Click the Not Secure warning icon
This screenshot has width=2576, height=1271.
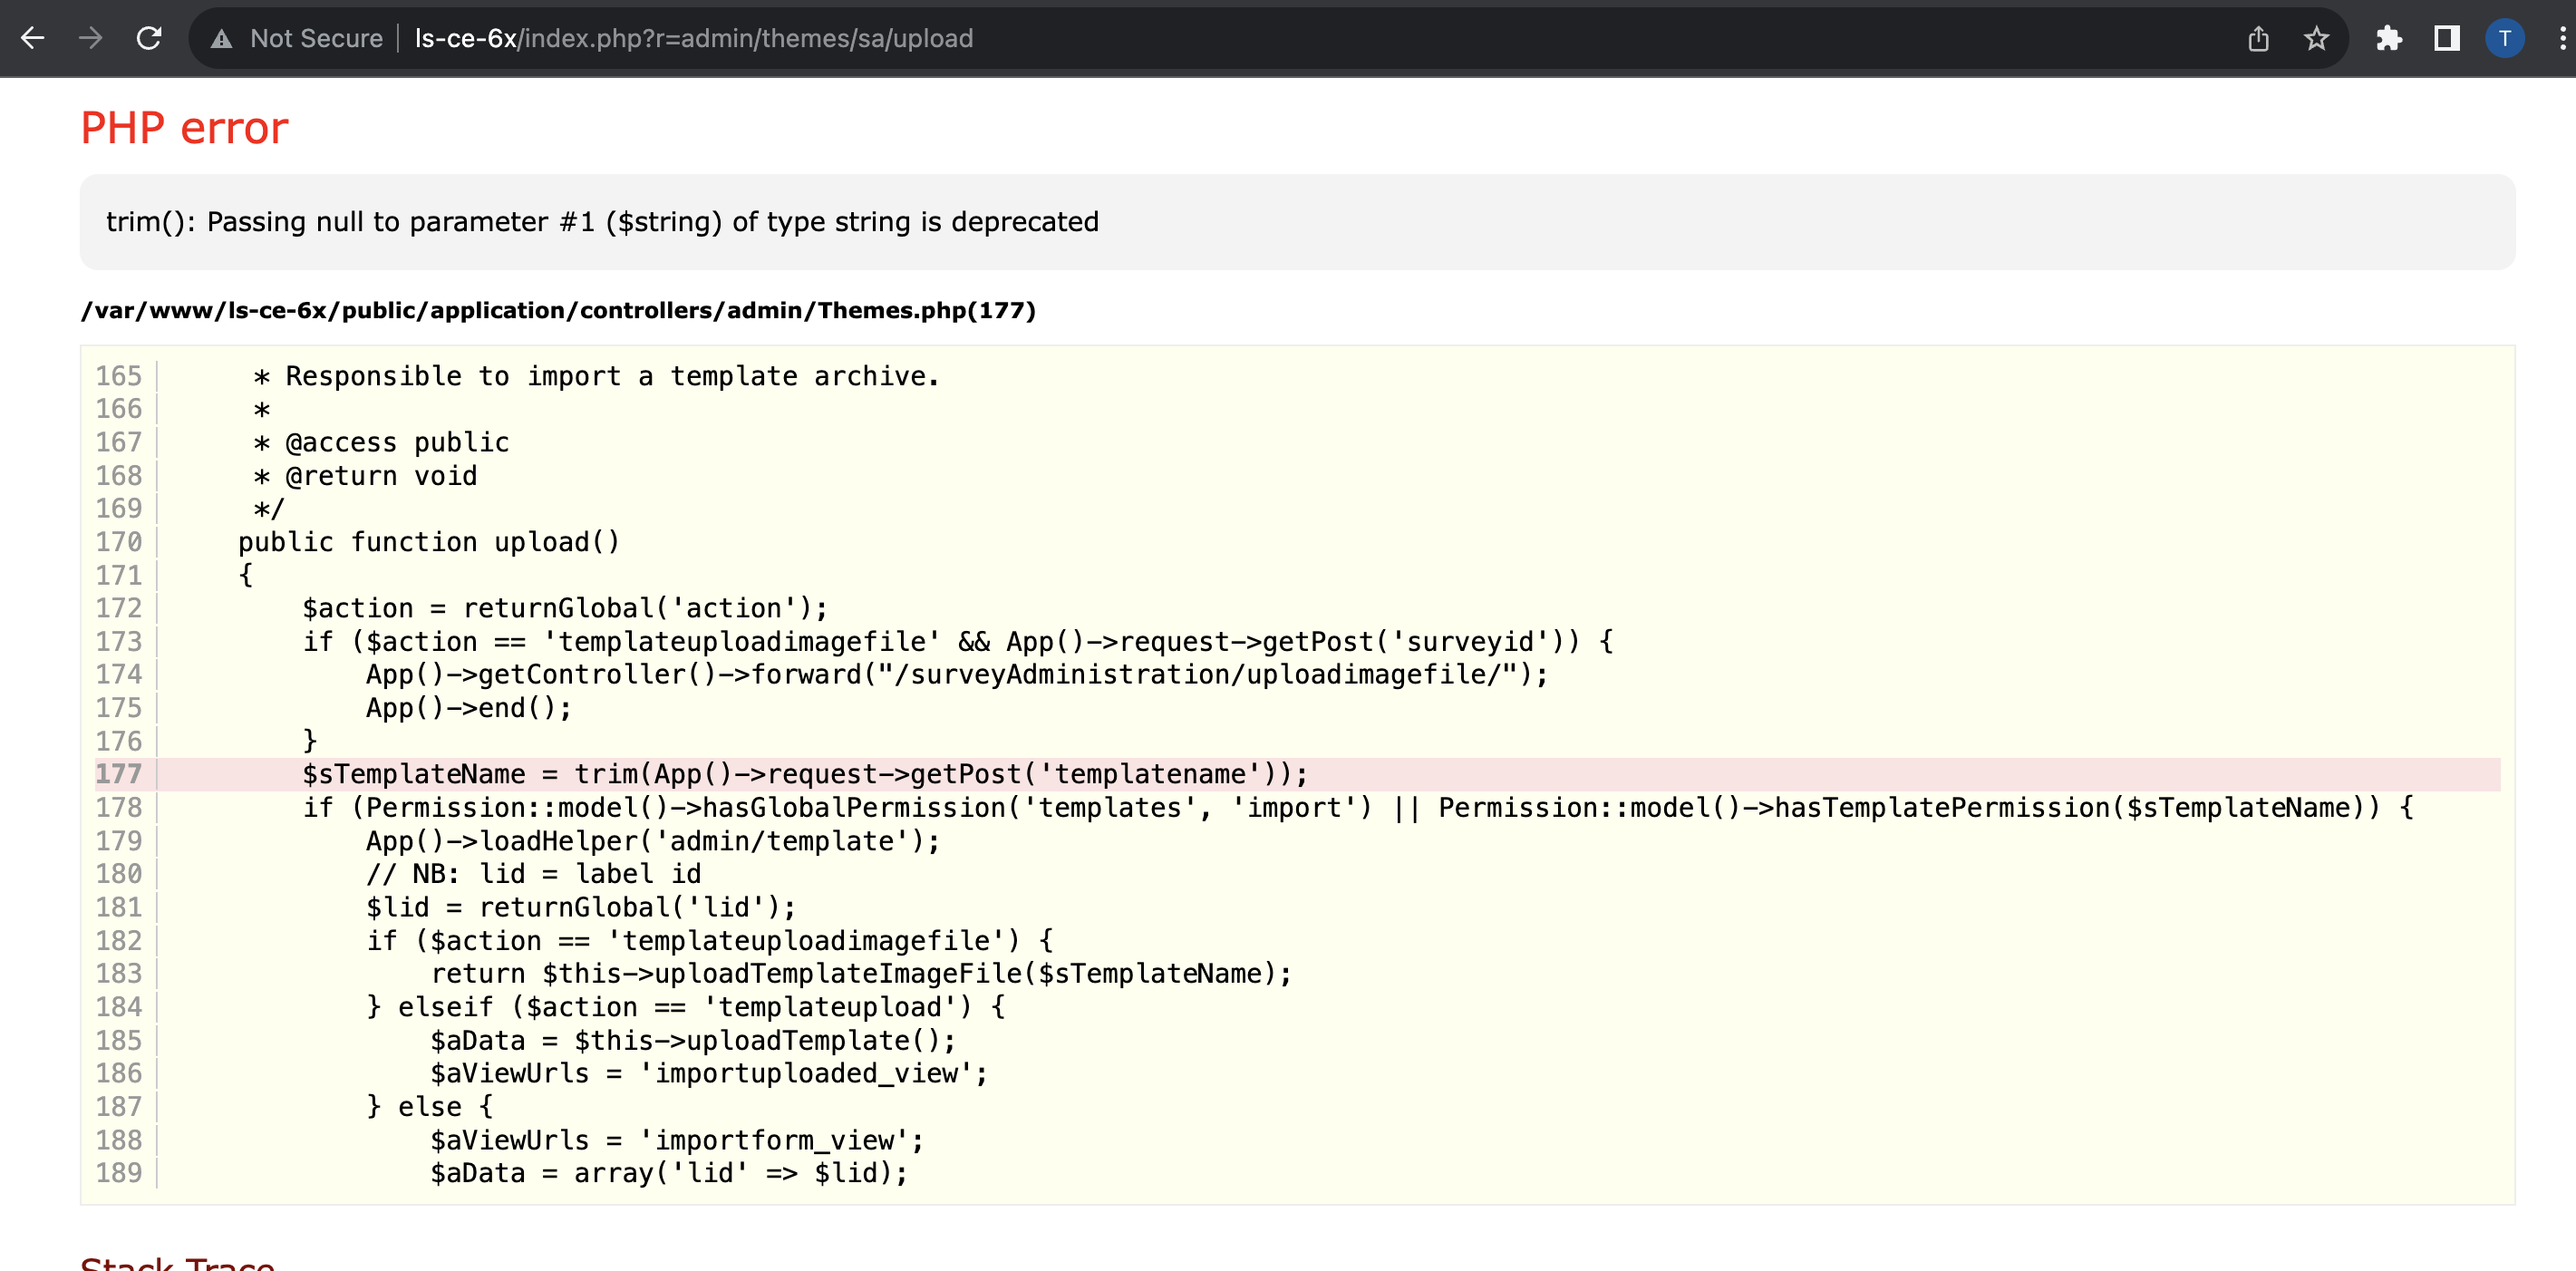tap(221, 39)
